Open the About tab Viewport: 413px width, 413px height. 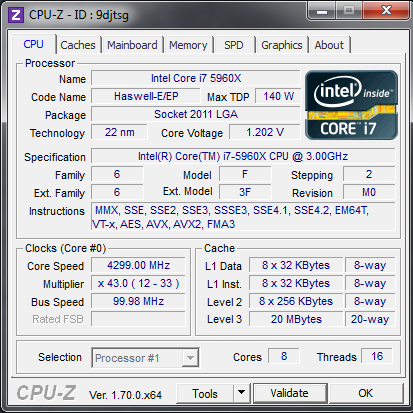[329, 45]
